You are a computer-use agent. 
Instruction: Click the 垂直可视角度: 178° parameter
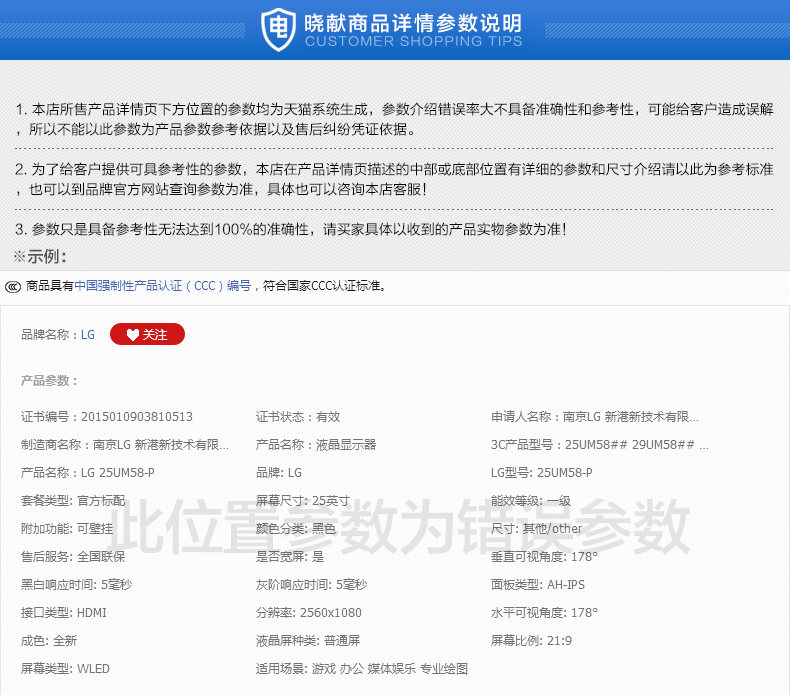tap(545, 556)
